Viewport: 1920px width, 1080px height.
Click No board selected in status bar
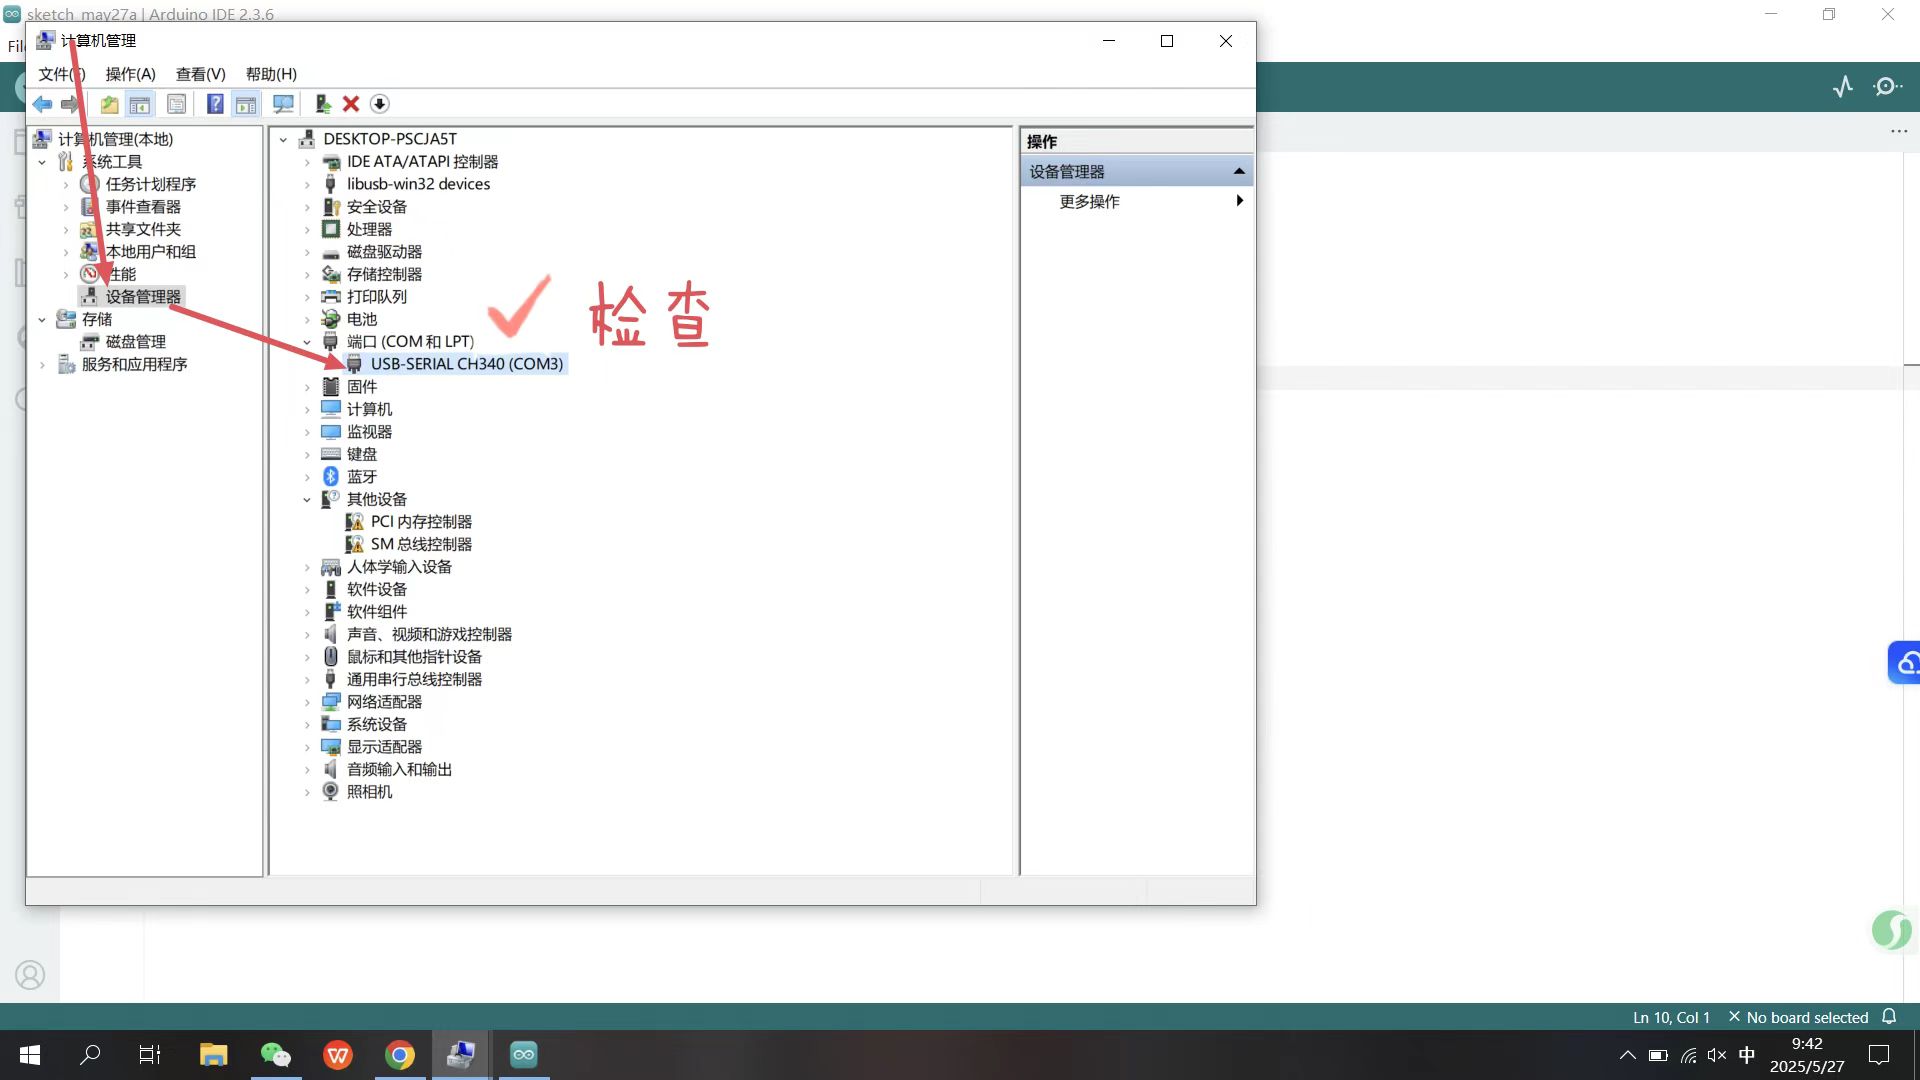[x=1806, y=1017]
